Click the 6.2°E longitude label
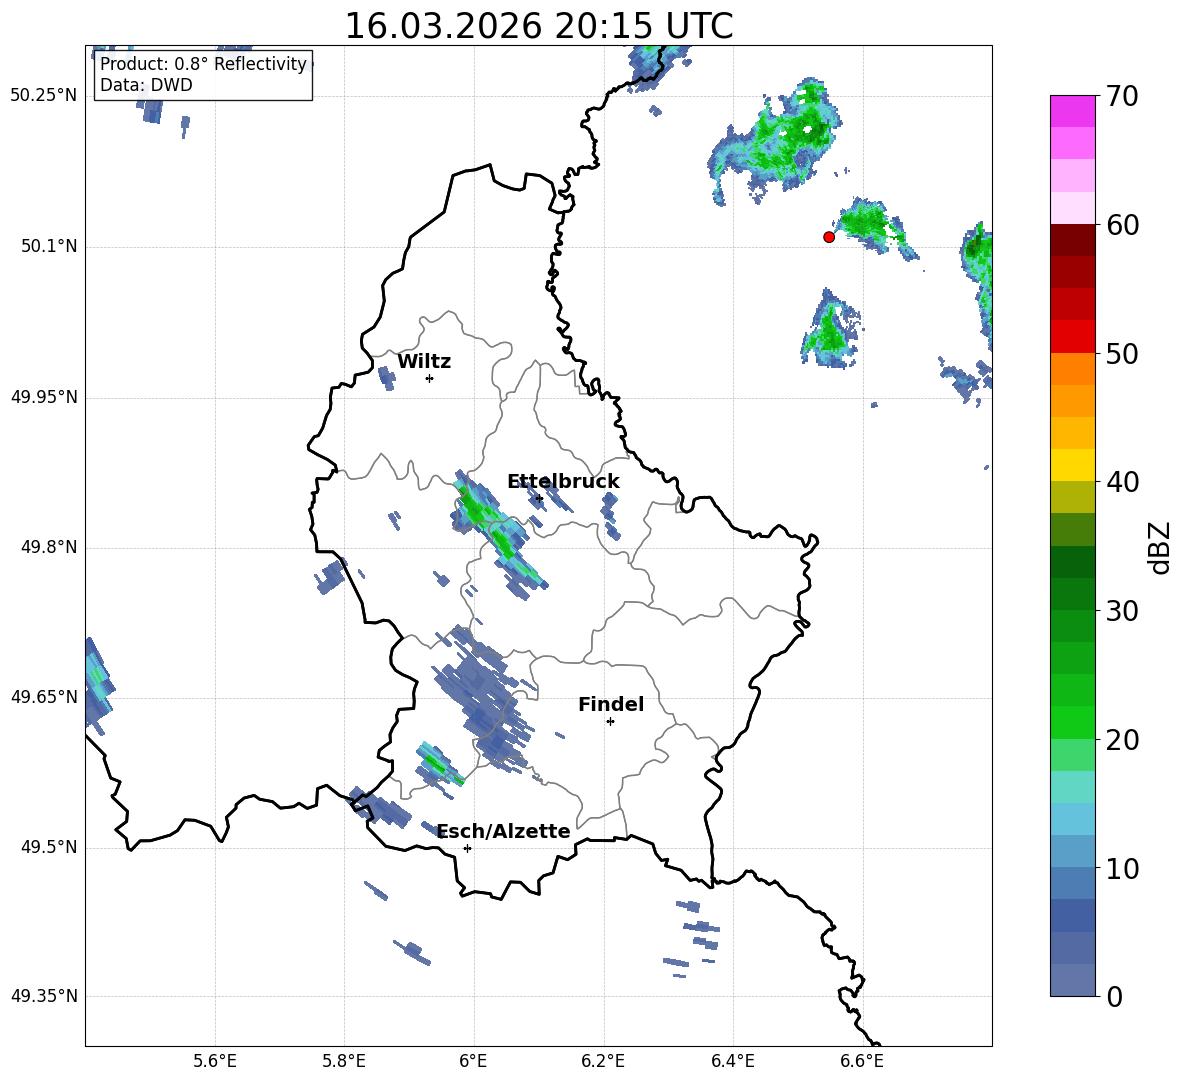1184x1081 pixels. point(603,1061)
